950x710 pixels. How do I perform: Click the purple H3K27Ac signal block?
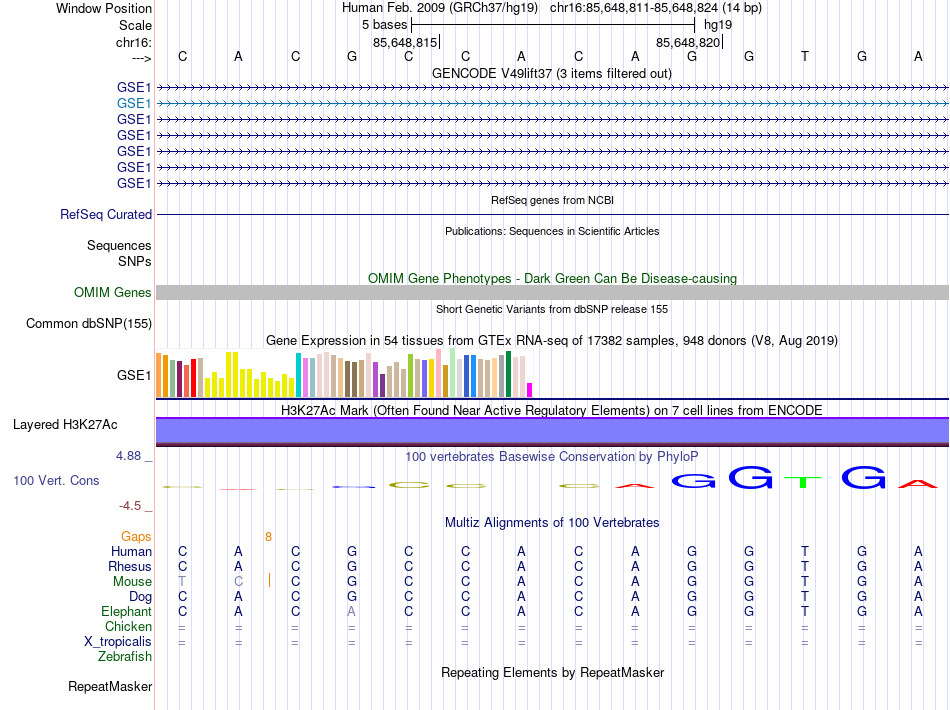pyautogui.click(x=552, y=431)
